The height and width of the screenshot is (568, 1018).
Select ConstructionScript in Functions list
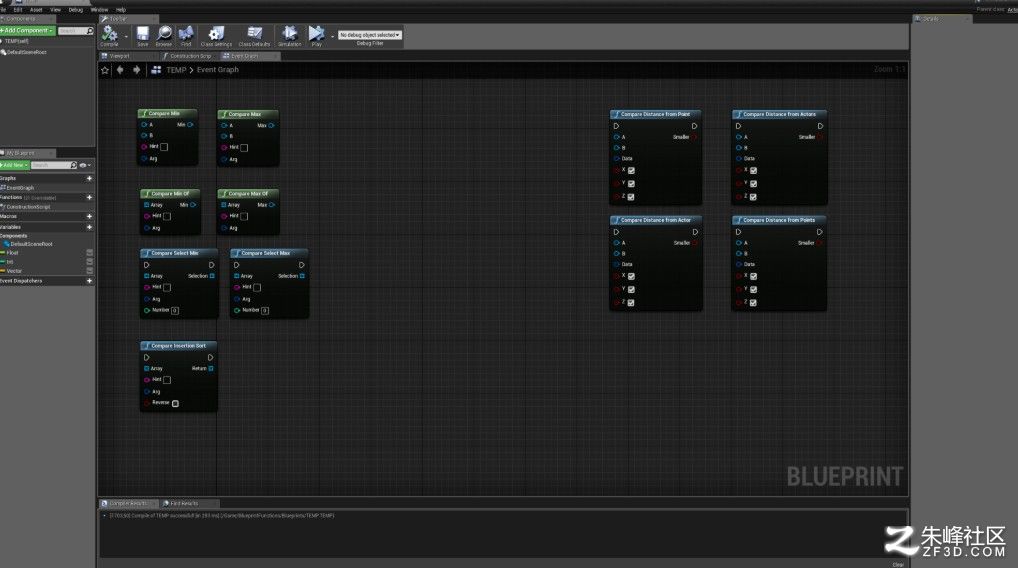click(28, 206)
